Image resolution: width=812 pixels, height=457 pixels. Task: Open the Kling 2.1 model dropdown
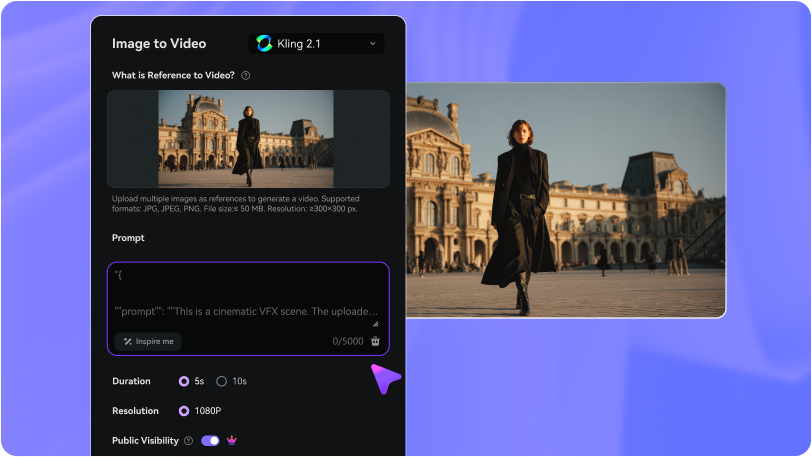(x=316, y=44)
